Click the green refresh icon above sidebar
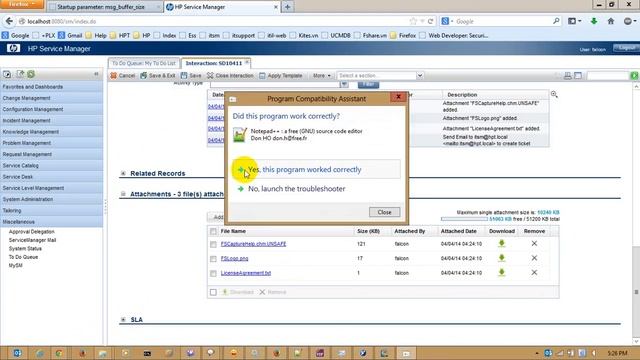Screen dimensions: 640x360 31,74
